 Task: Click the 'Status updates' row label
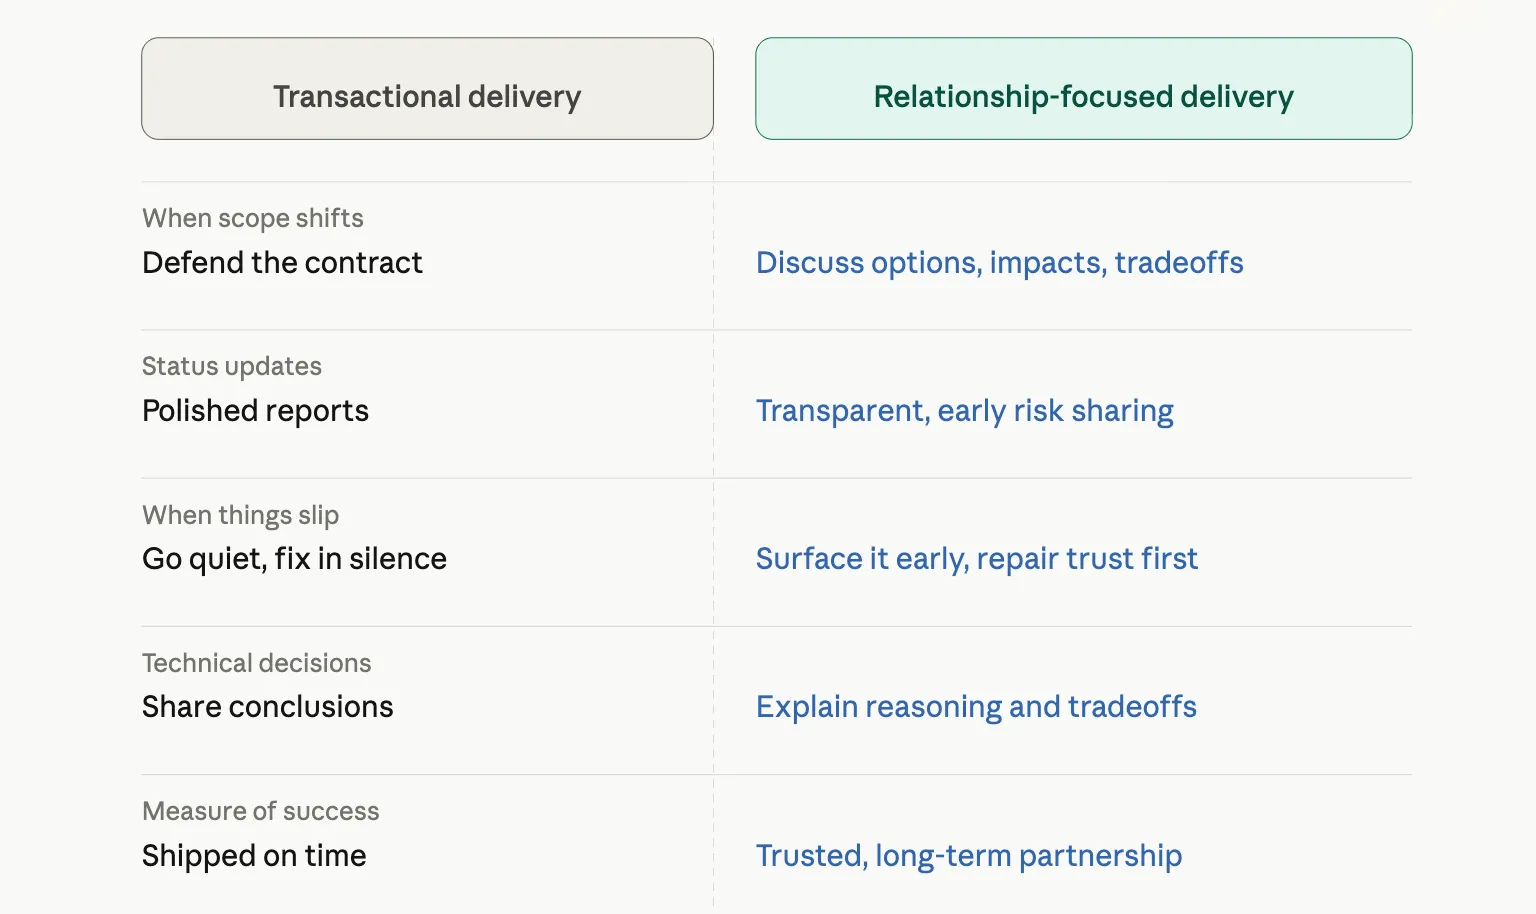tap(231, 366)
